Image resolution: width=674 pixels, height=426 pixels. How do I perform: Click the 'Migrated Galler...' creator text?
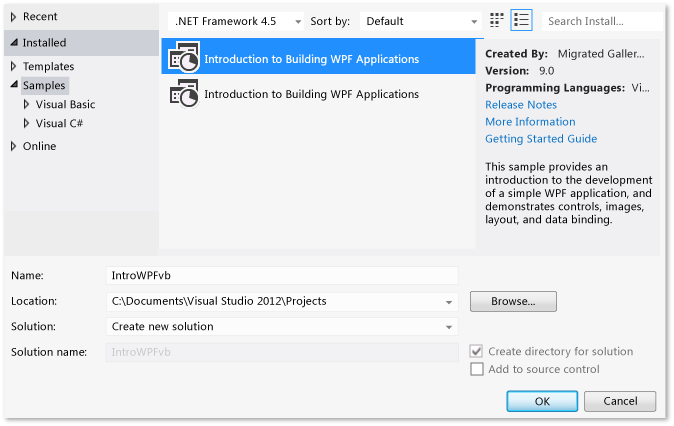[x=601, y=54]
